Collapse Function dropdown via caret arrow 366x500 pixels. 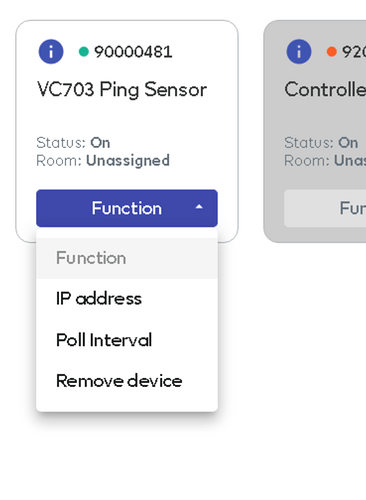pos(199,207)
